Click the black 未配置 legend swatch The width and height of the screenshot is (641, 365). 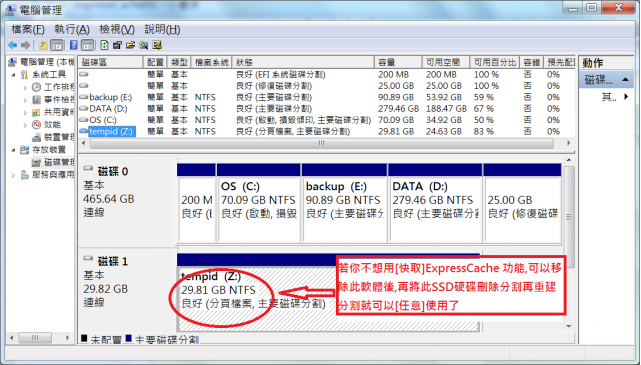(84, 338)
